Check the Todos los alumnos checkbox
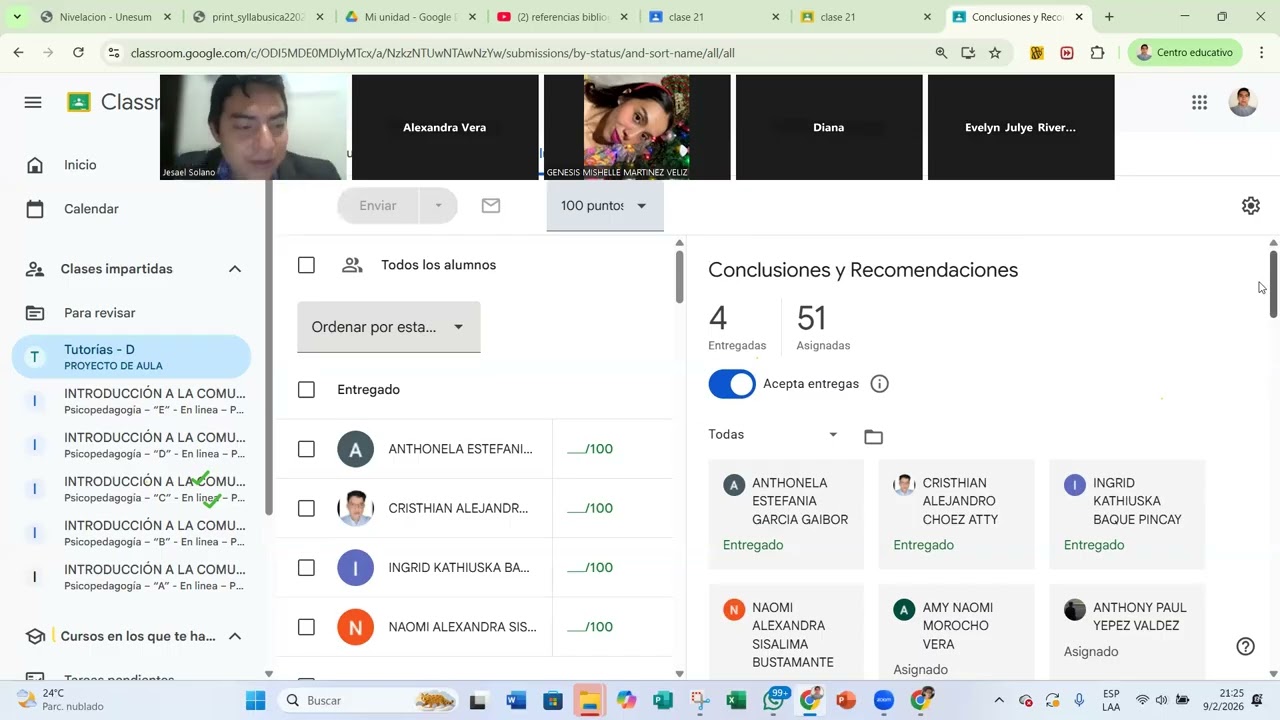Viewport: 1280px width, 720px height. pyautogui.click(x=306, y=265)
